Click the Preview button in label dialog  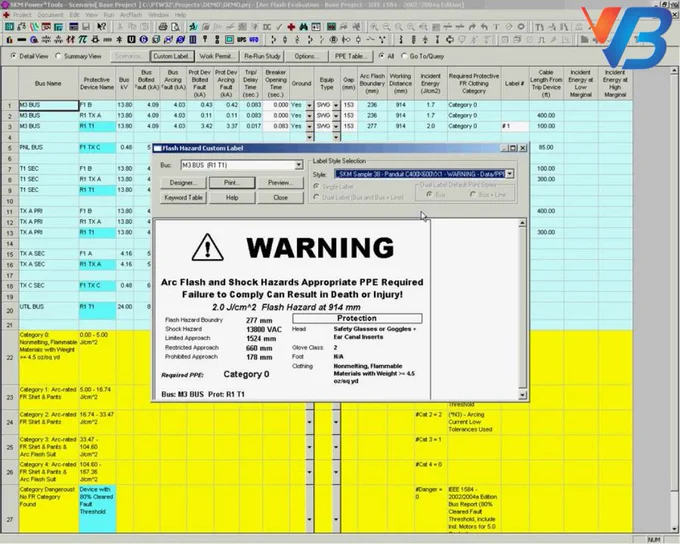[x=280, y=183]
